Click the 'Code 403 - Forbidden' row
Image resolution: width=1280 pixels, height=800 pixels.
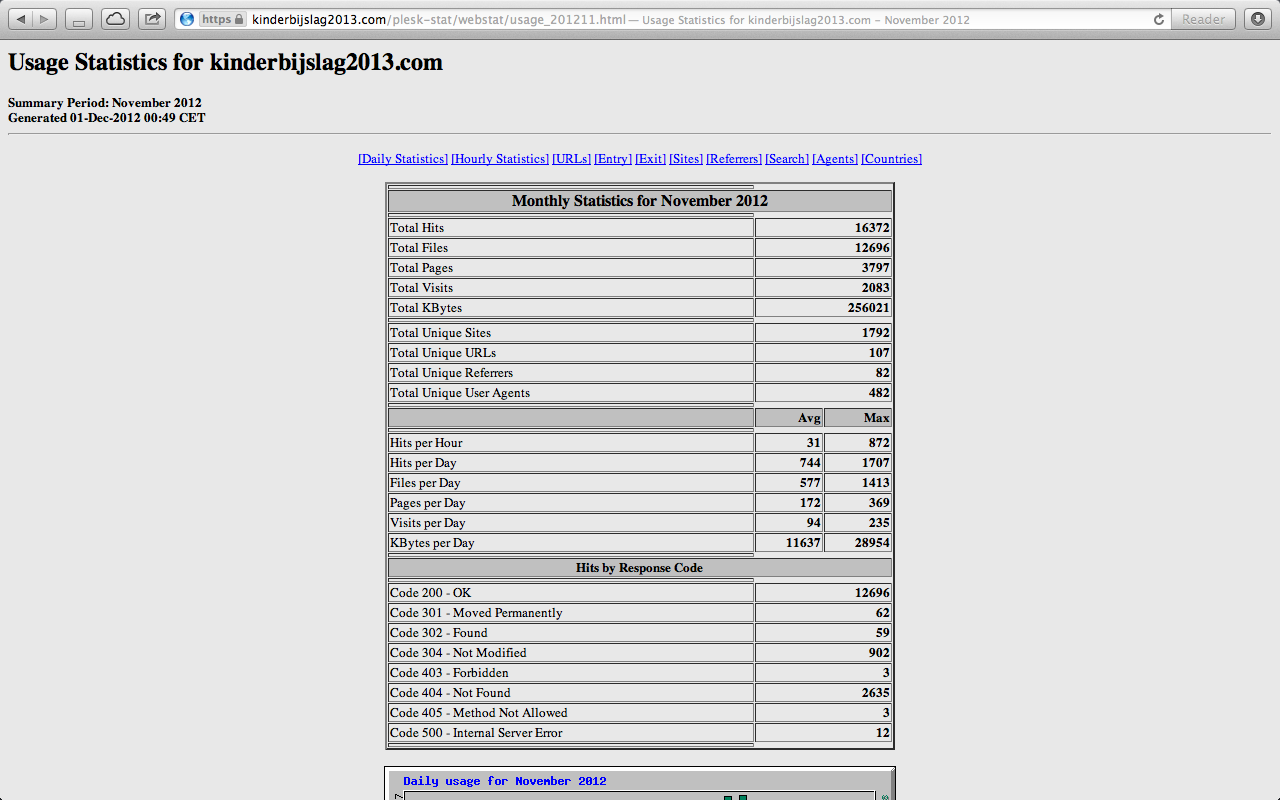coord(640,673)
